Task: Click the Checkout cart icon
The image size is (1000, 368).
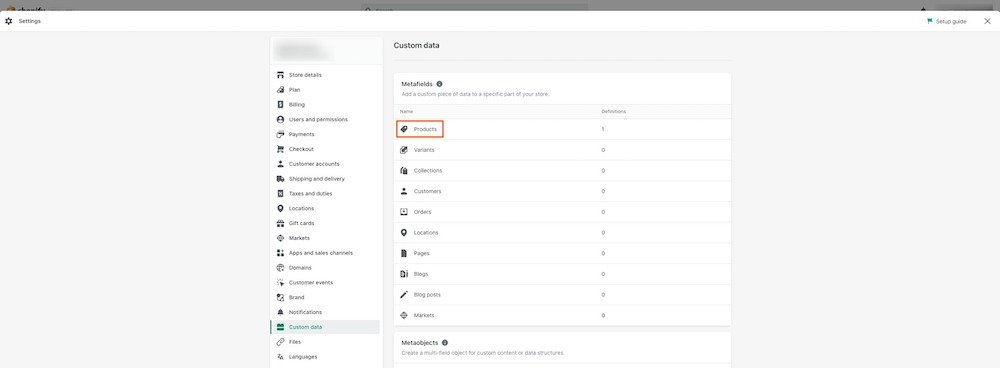Action: (281, 149)
